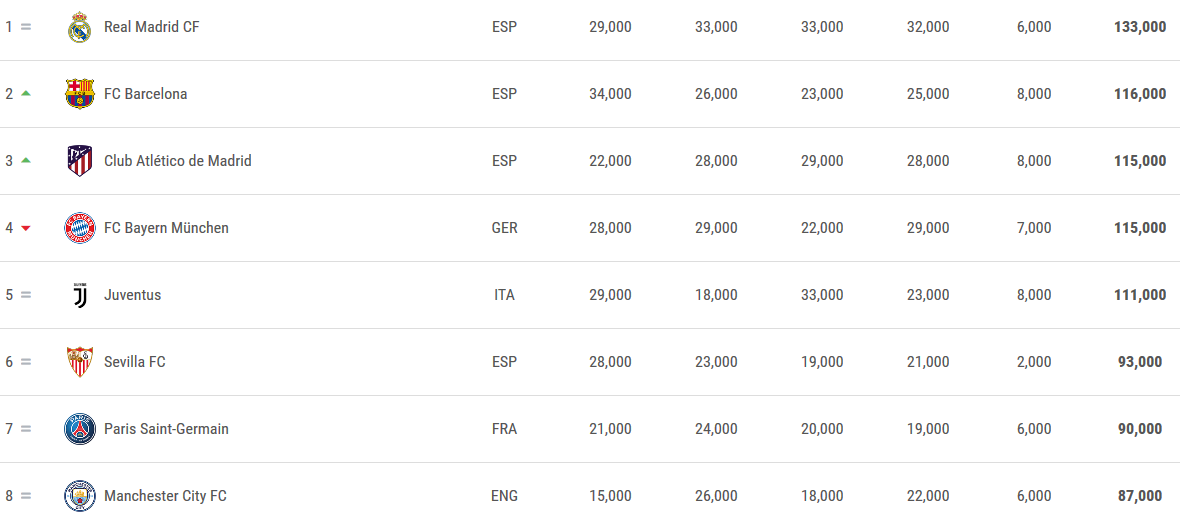Click green up arrow beside rank 3
Viewport: 1180px width, 515px height.
coord(26,161)
